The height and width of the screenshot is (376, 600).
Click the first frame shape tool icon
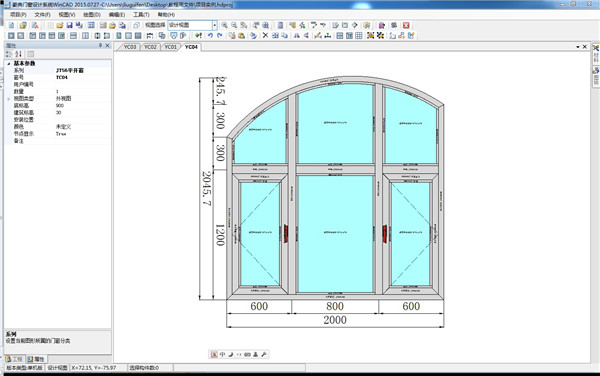(x=11, y=36)
